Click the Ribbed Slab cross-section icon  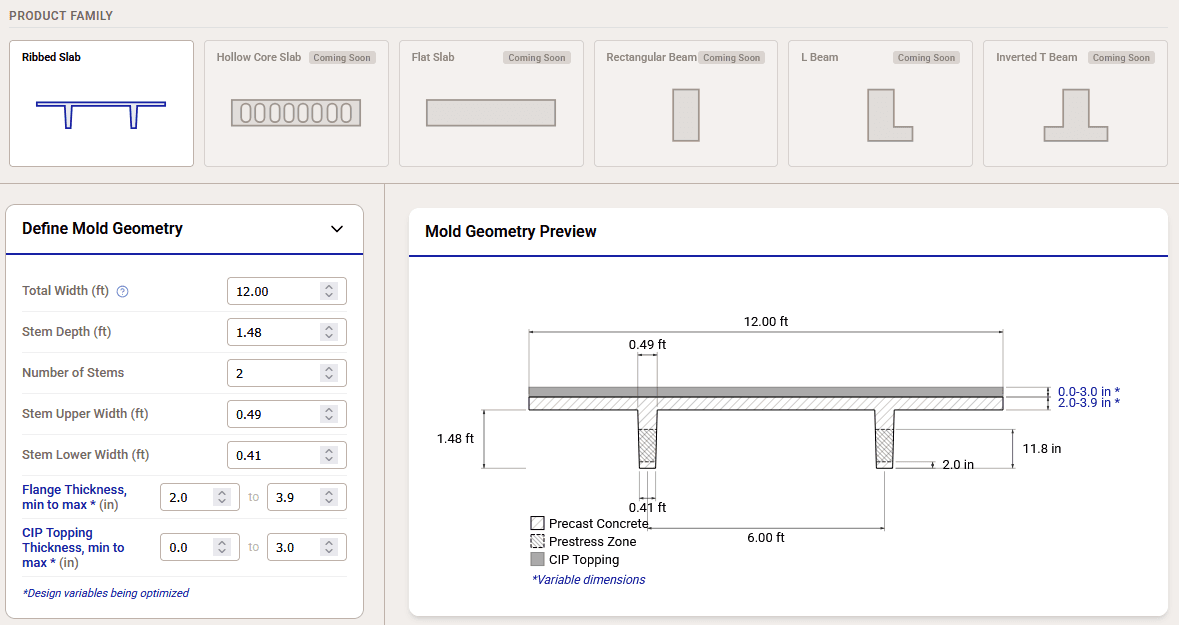tap(100, 112)
